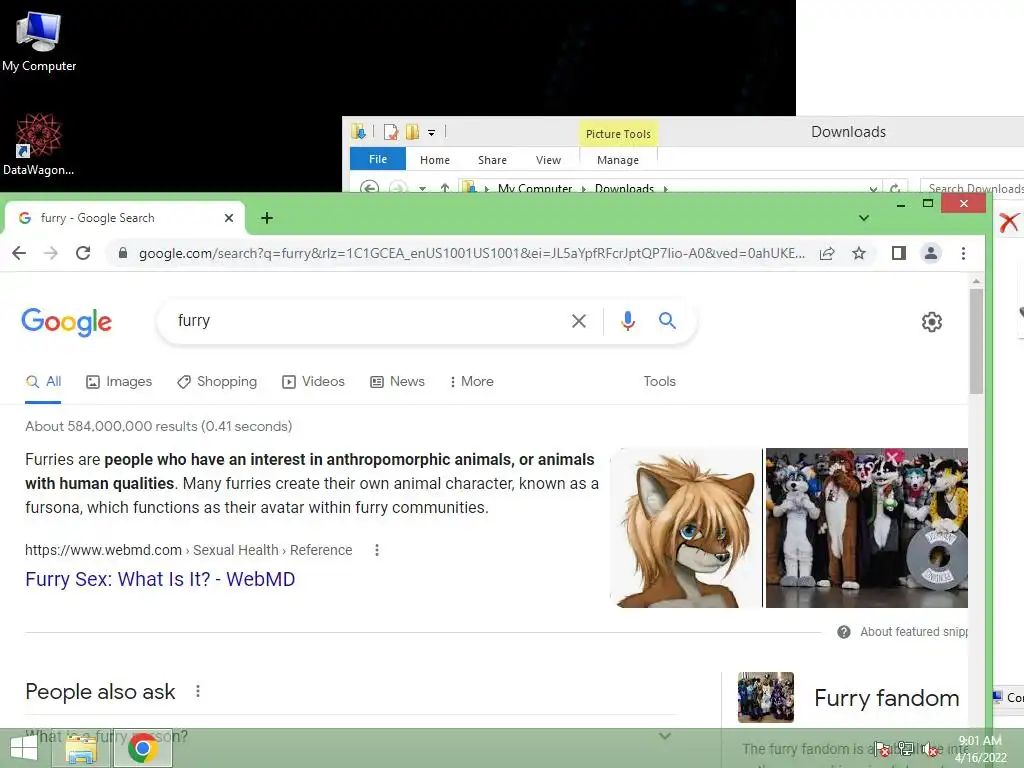Image resolution: width=1024 pixels, height=768 pixels.
Task: Expand Customize Quick Access Toolbar dropdown
Action: [x=431, y=133]
